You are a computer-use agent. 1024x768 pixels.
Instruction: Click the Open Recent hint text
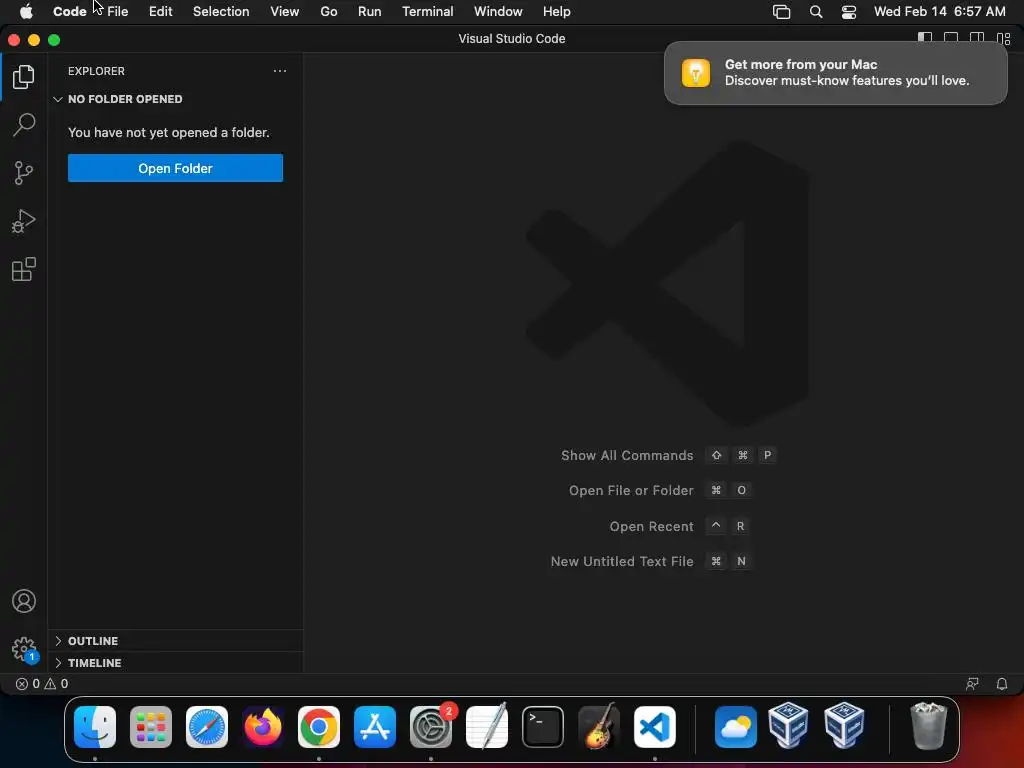pyautogui.click(x=651, y=526)
